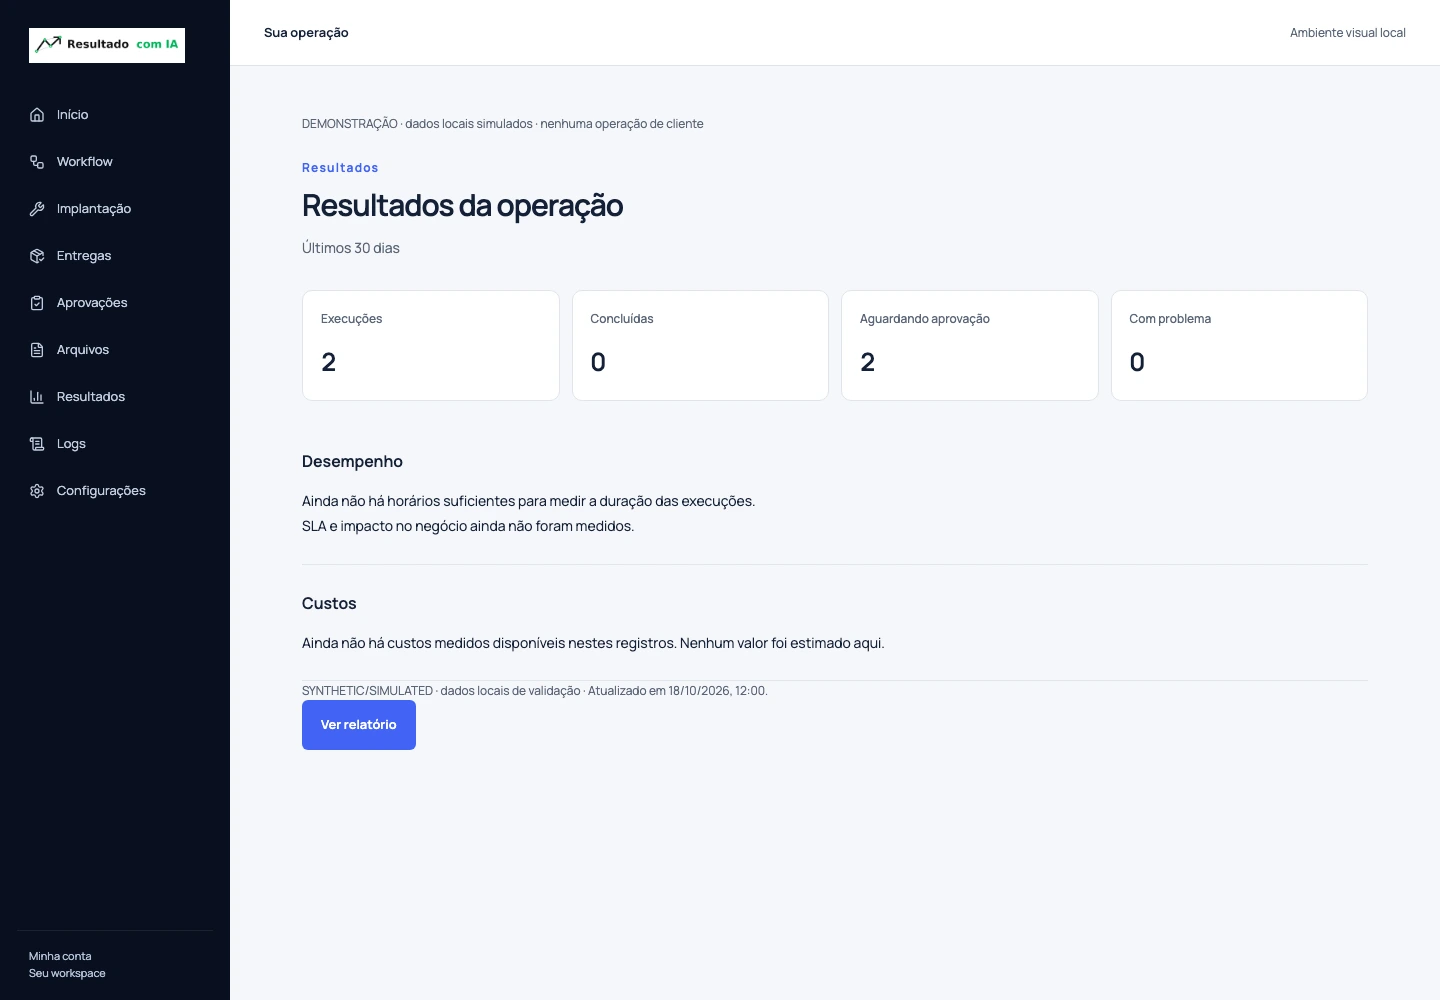1440x1000 pixels.
Task: Click the Ver relatório button
Action: (x=359, y=725)
